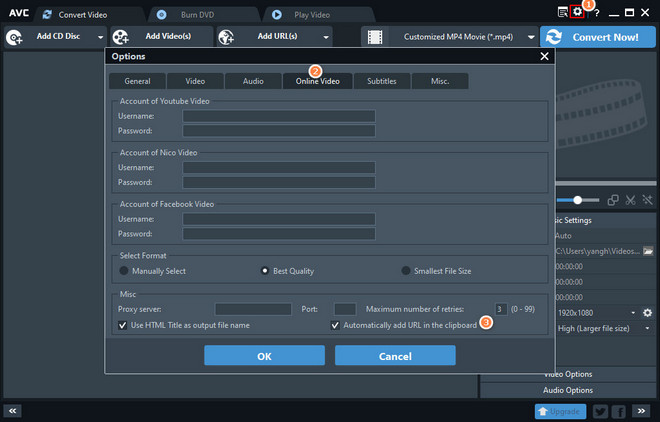Select Smallest File Size radio button
Viewport: 660px width, 422px height.
coord(406,271)
